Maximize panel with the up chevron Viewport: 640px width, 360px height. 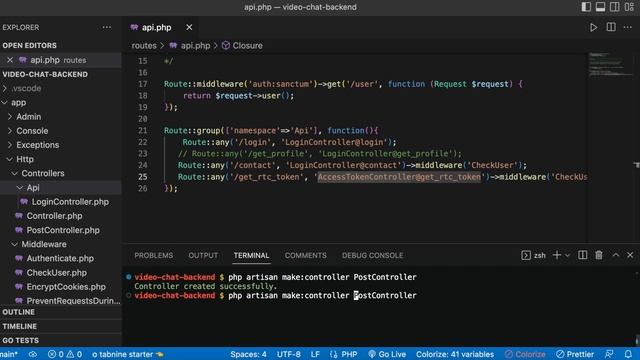pos(616,256)
